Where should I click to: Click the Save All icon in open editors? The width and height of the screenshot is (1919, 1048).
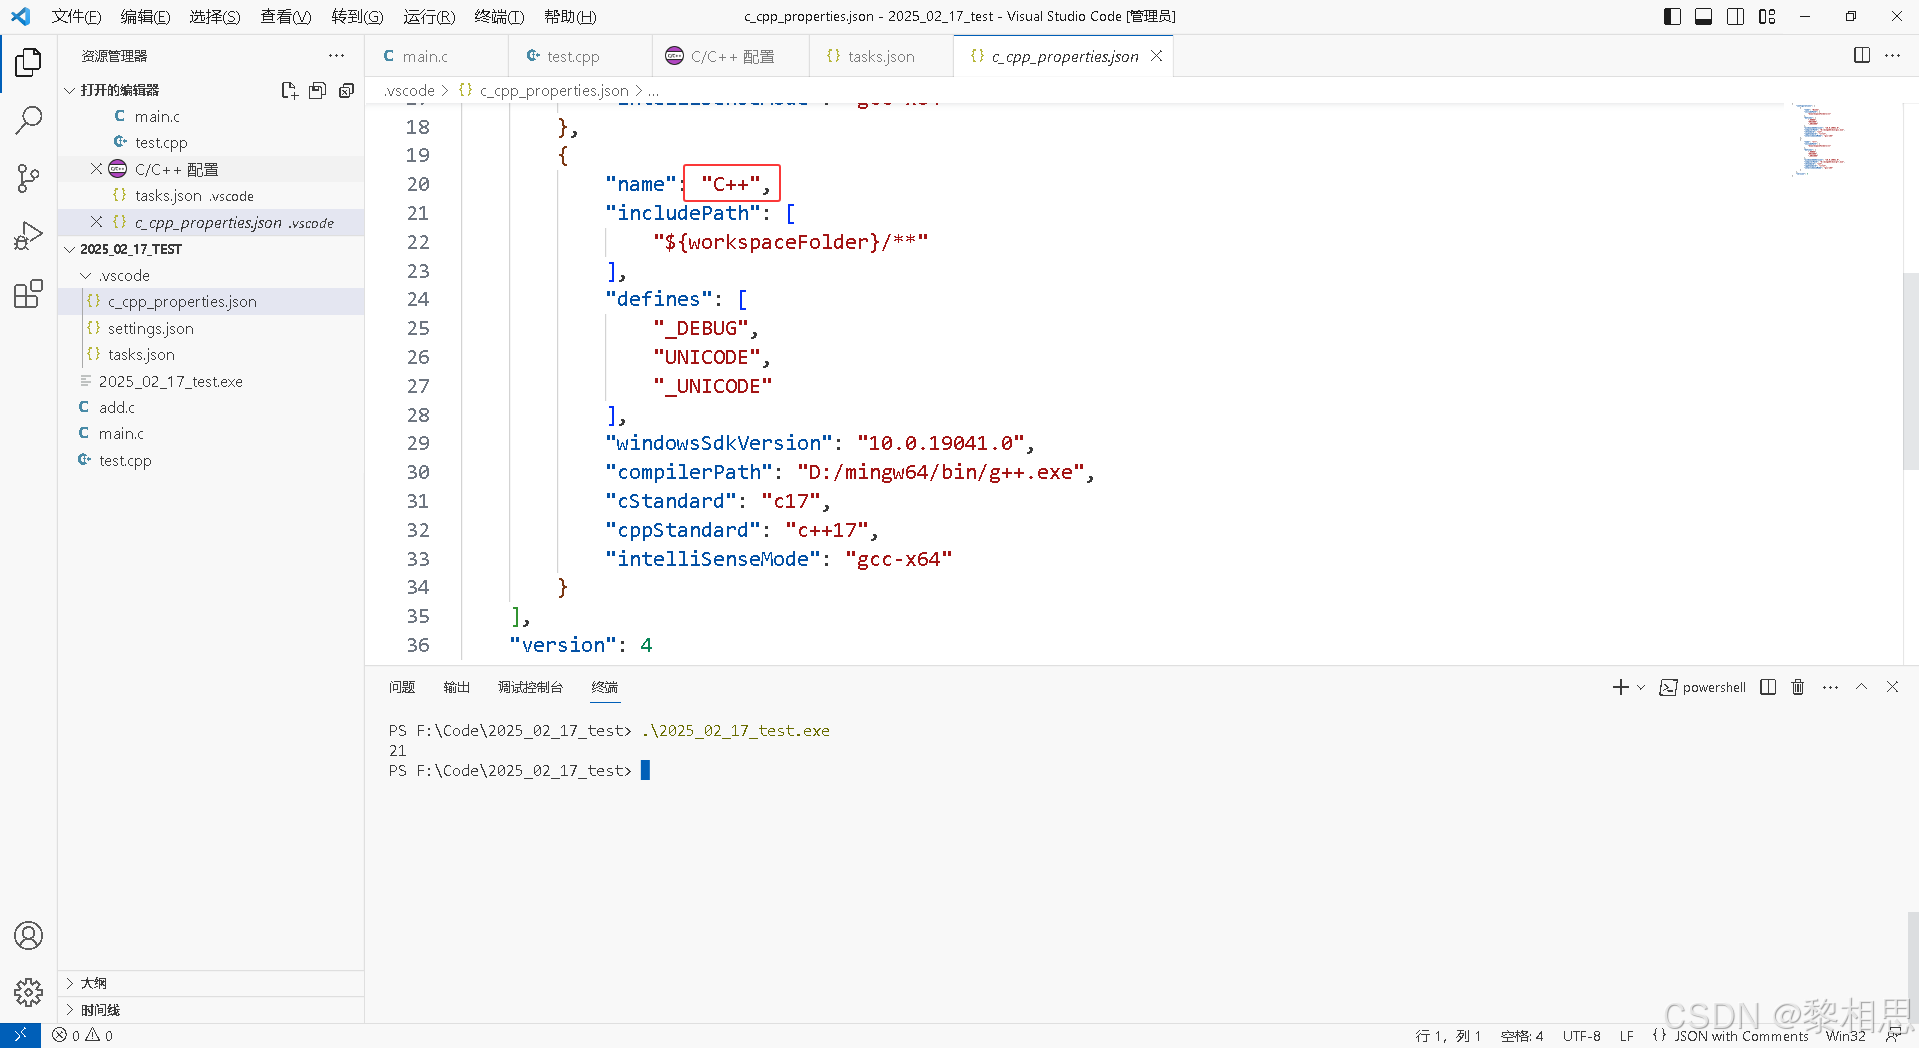317,90
